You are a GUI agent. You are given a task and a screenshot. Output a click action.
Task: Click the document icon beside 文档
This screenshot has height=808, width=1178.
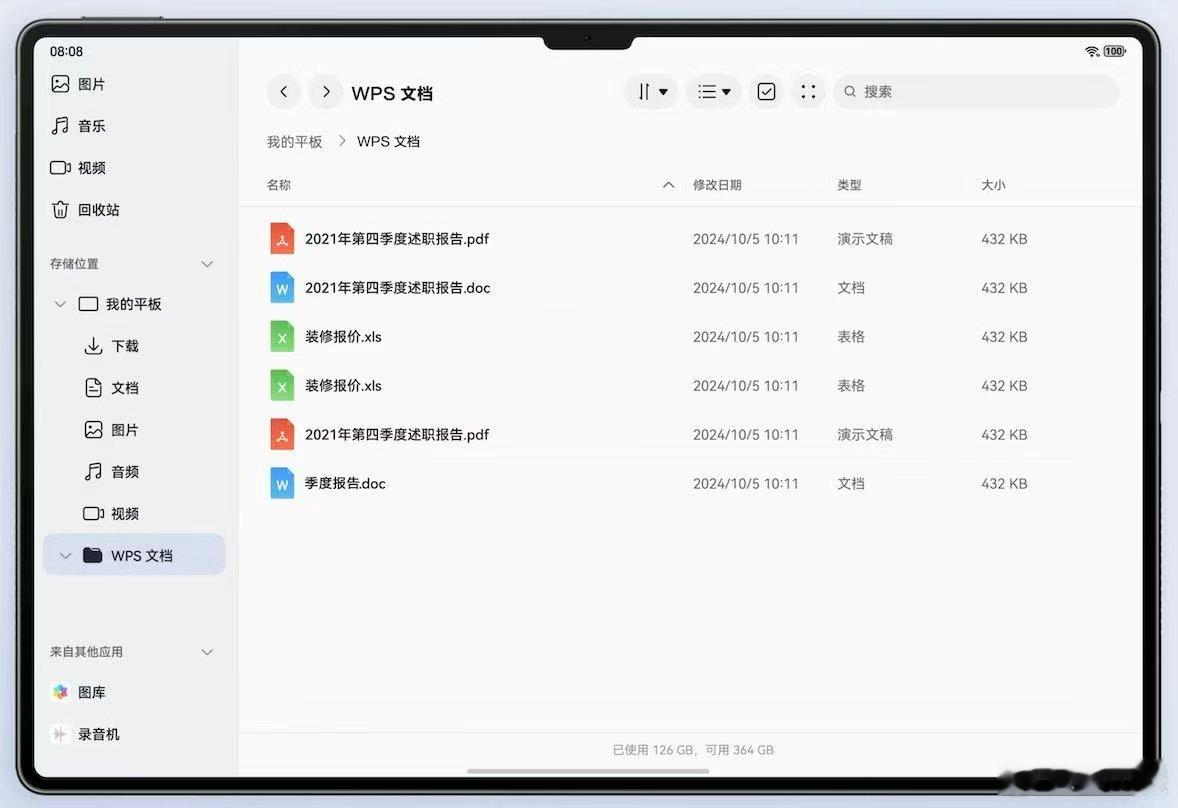coord(93,388)
